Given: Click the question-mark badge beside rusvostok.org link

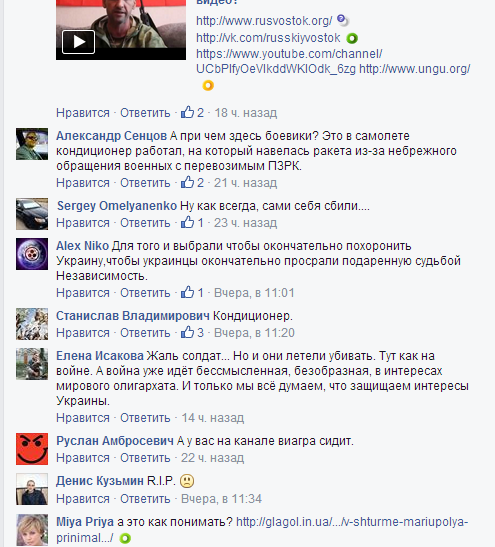Looking at the screenshot, I should [343, 20].
